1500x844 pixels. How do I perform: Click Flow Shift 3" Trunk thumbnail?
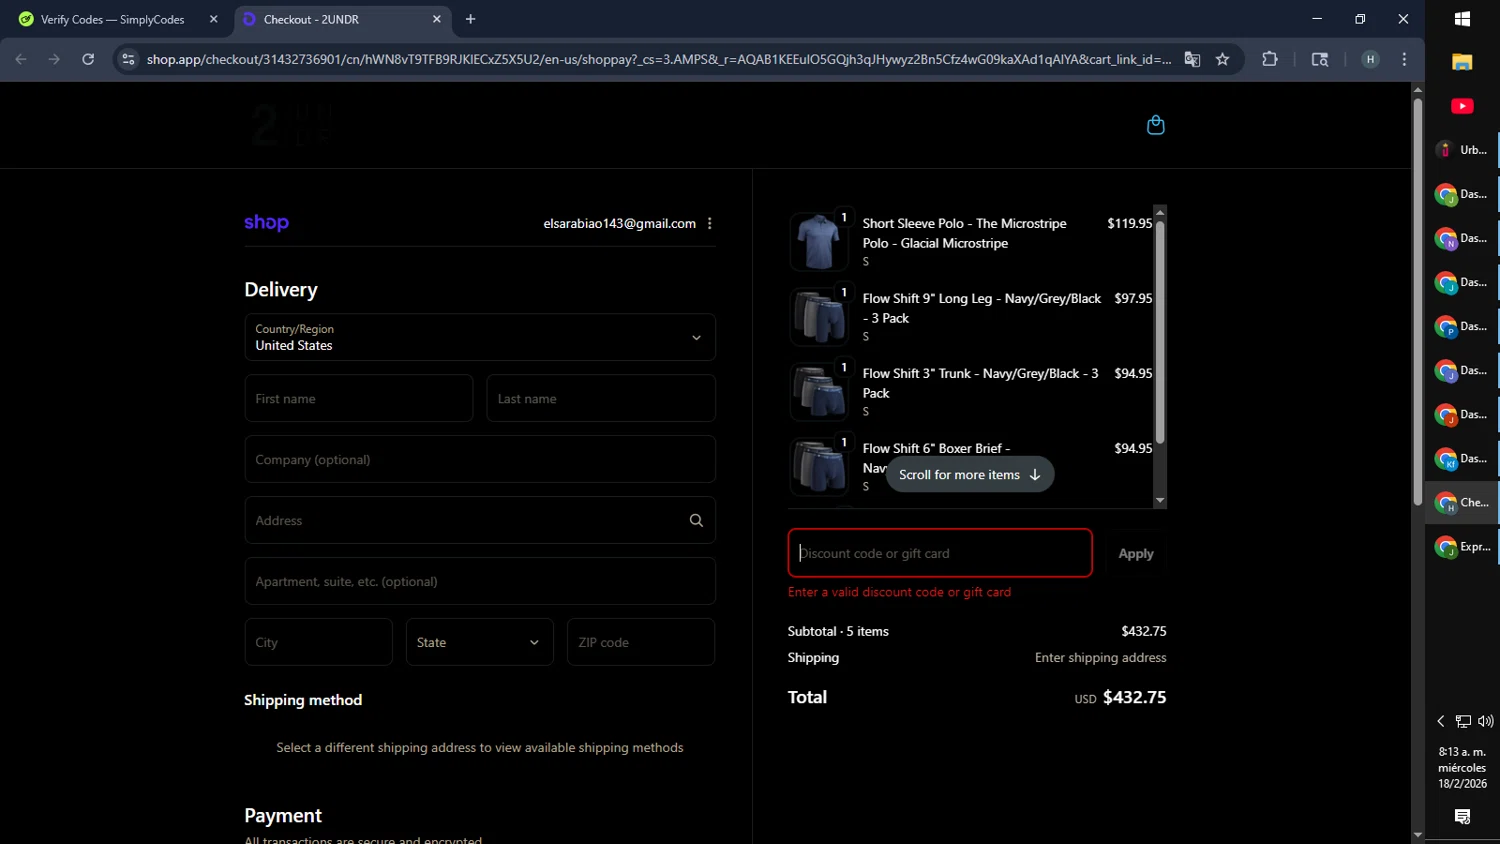pyautogui.click(x=819, y=392)
